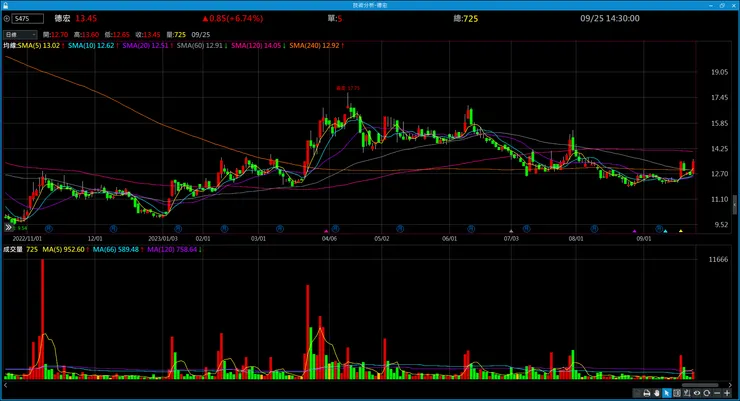Select the arrow pointer tool
Image resolution: width=740 pixels, height=401 pixels.
click(667, 393)
